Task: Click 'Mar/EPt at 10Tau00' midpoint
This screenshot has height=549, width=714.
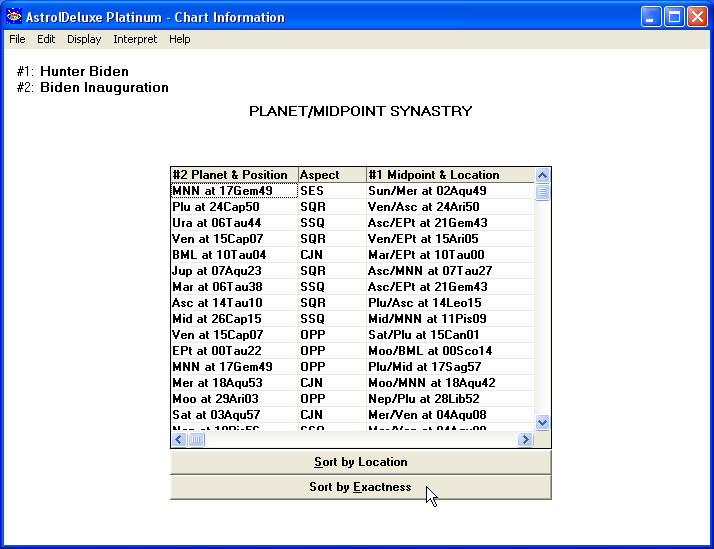Action: [451, 254]
